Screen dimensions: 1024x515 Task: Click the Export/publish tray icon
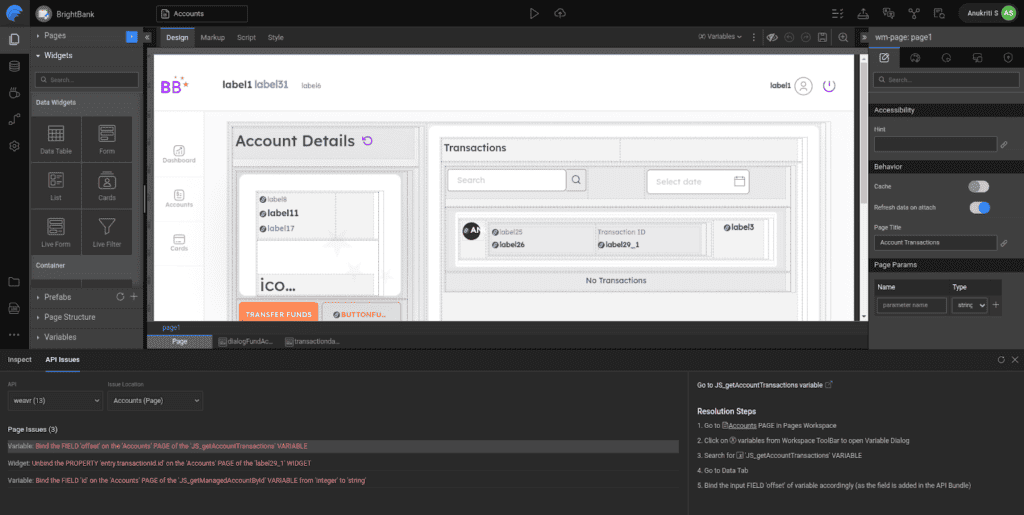coord(863,13)
